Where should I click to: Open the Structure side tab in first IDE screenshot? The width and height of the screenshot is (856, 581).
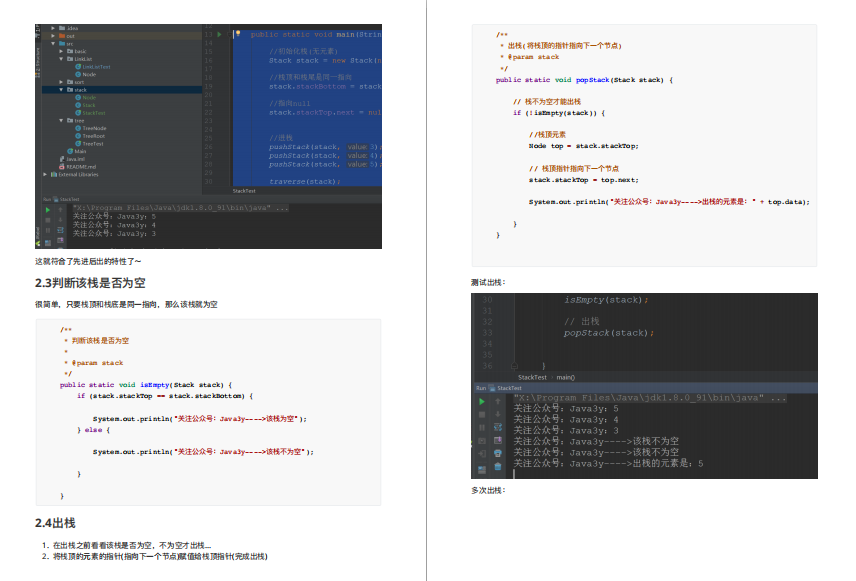click(x=38, y=63)
